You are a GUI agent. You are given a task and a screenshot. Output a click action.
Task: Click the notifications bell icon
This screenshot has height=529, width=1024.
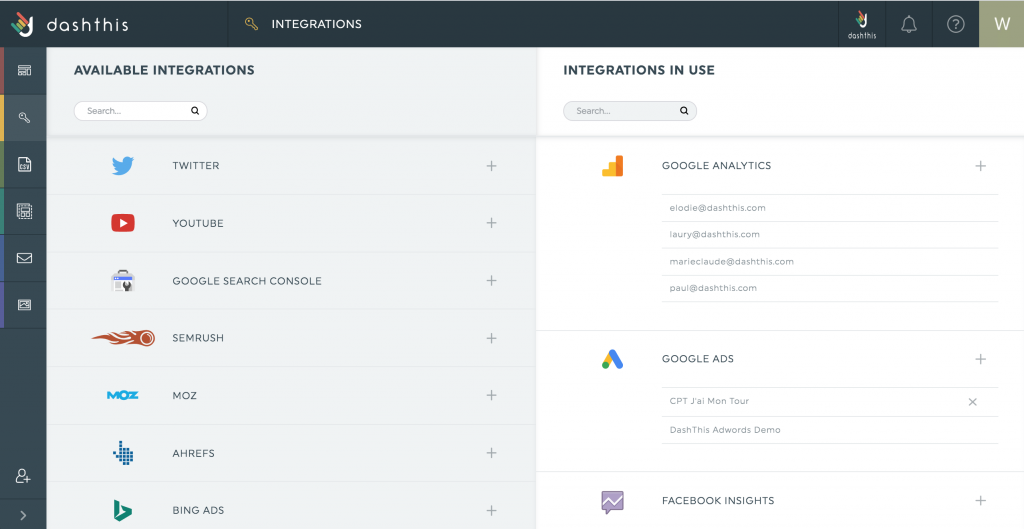click(x=908, y=24)
